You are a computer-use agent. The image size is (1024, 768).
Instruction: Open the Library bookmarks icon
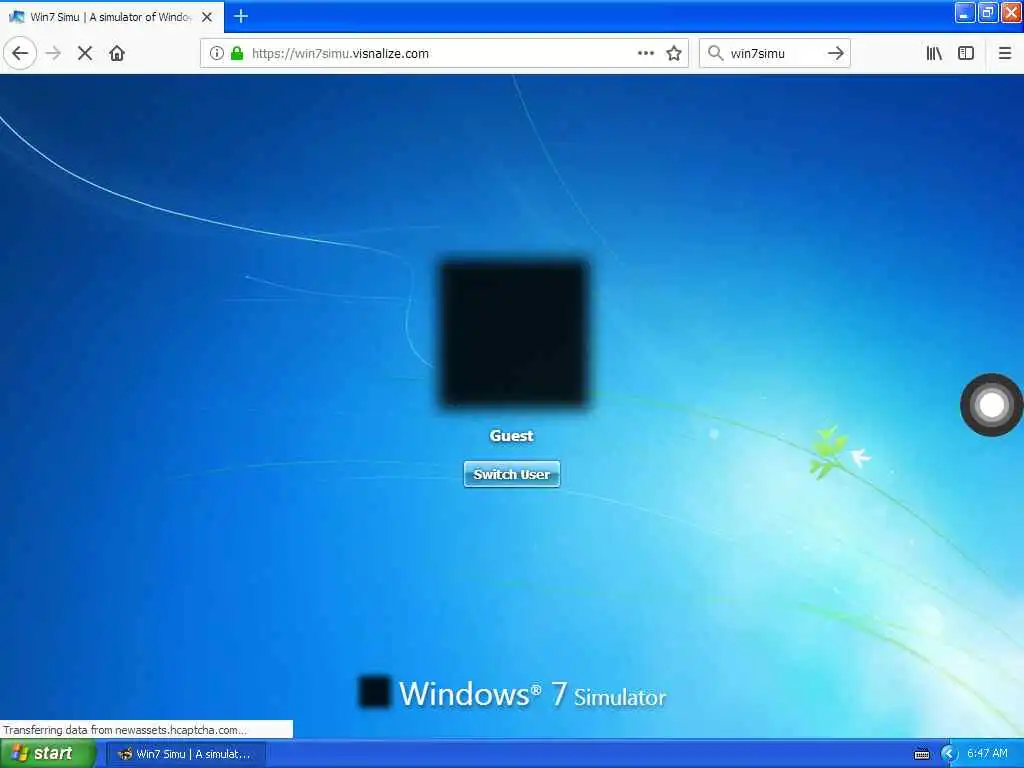935,53
